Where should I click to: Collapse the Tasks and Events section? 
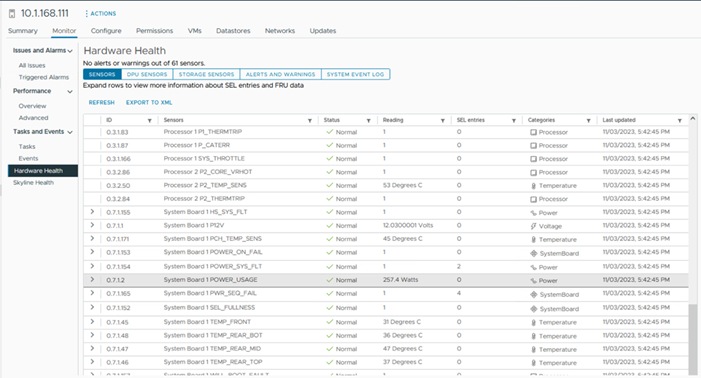70,132
